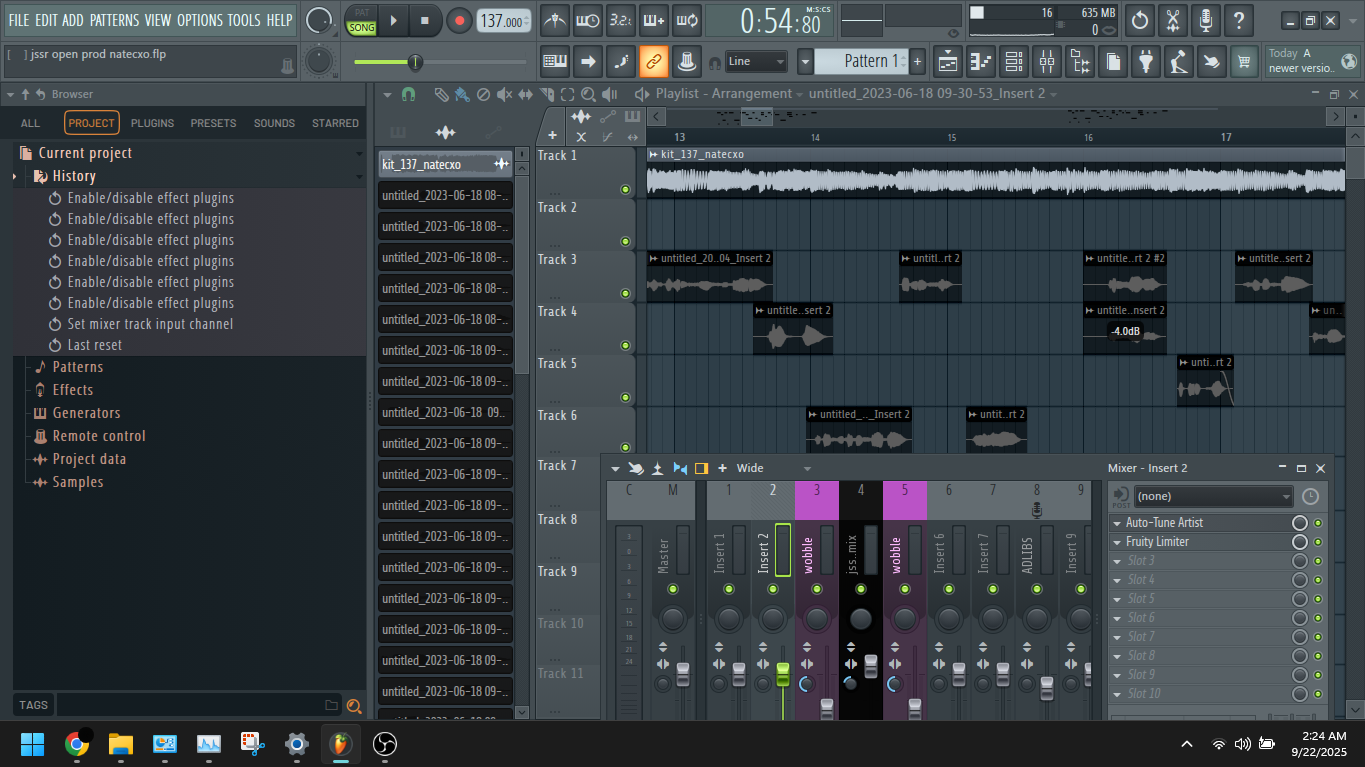The height and width of the screenshot is (767, 1365).
Task: Open the metronome toggle icon
Action: (x=555, y=21)
